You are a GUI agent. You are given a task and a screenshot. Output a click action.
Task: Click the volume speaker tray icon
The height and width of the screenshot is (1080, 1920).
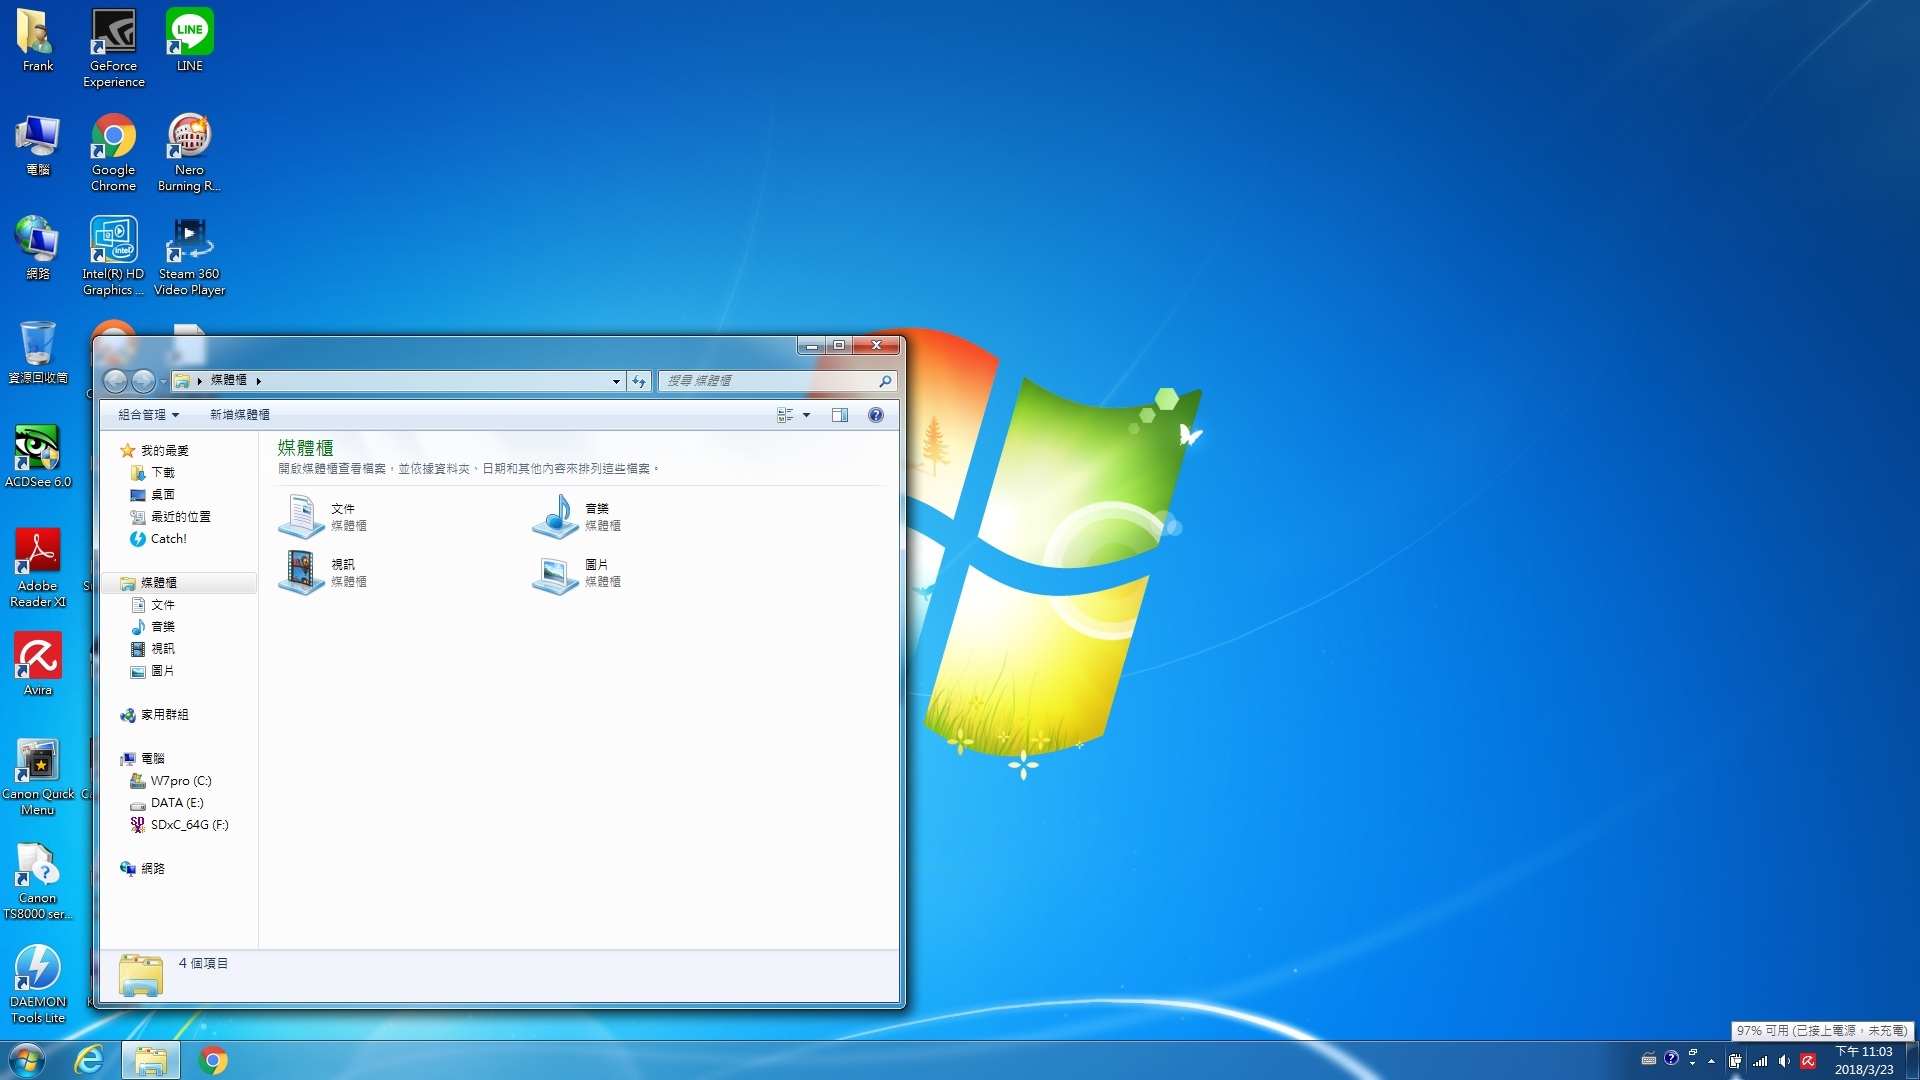pos(1784,1061)
